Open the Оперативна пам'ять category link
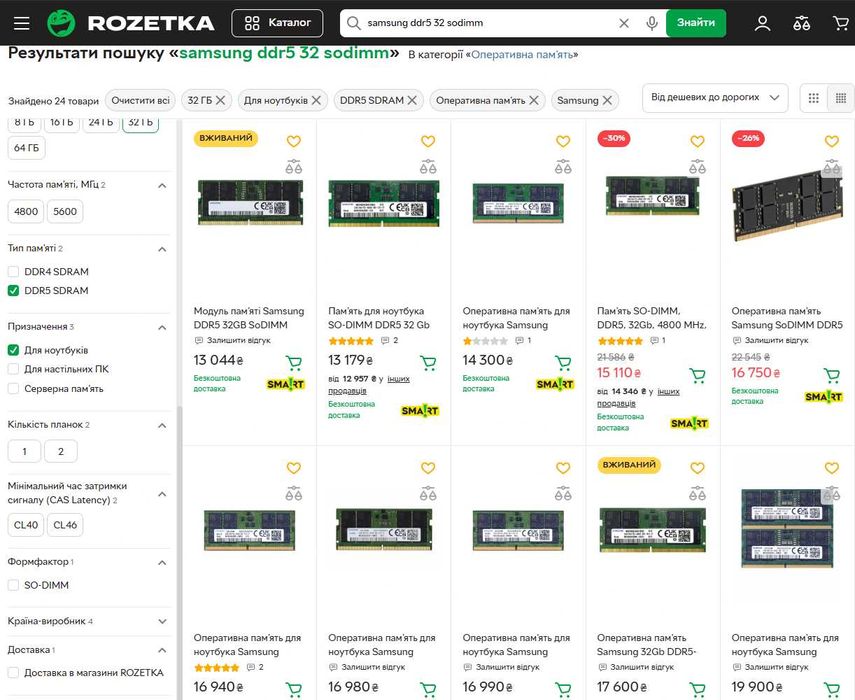 [x=522, y=55]
